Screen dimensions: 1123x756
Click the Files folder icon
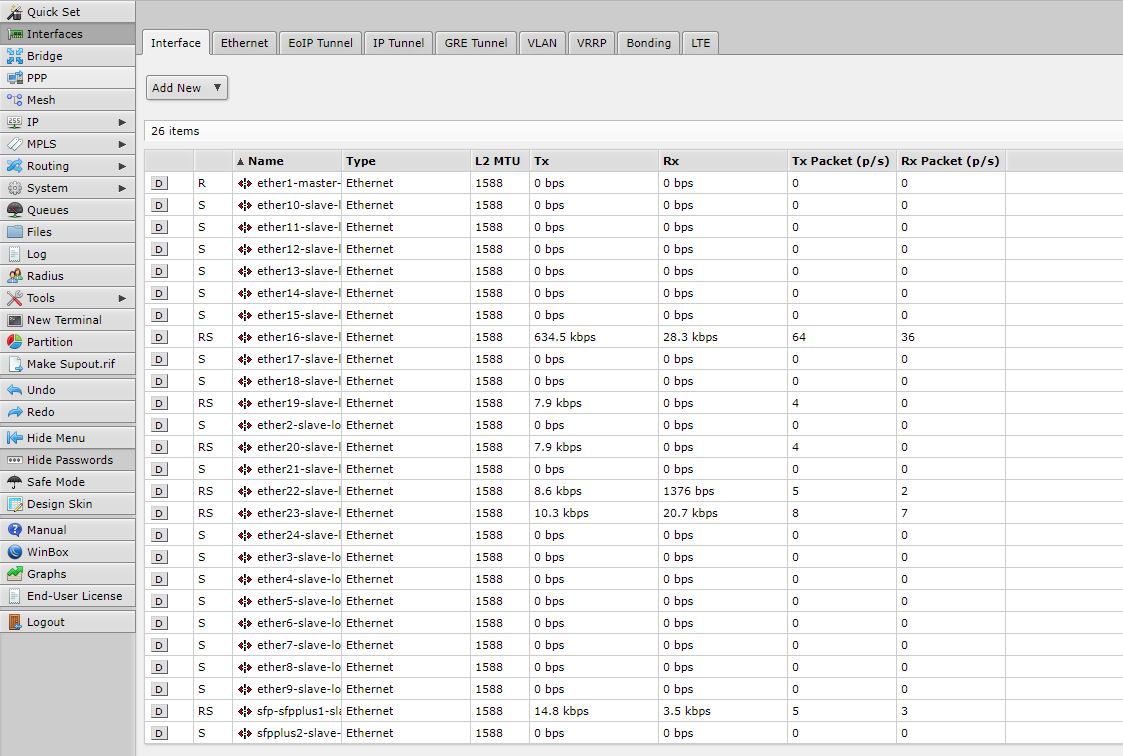[14, 232]
